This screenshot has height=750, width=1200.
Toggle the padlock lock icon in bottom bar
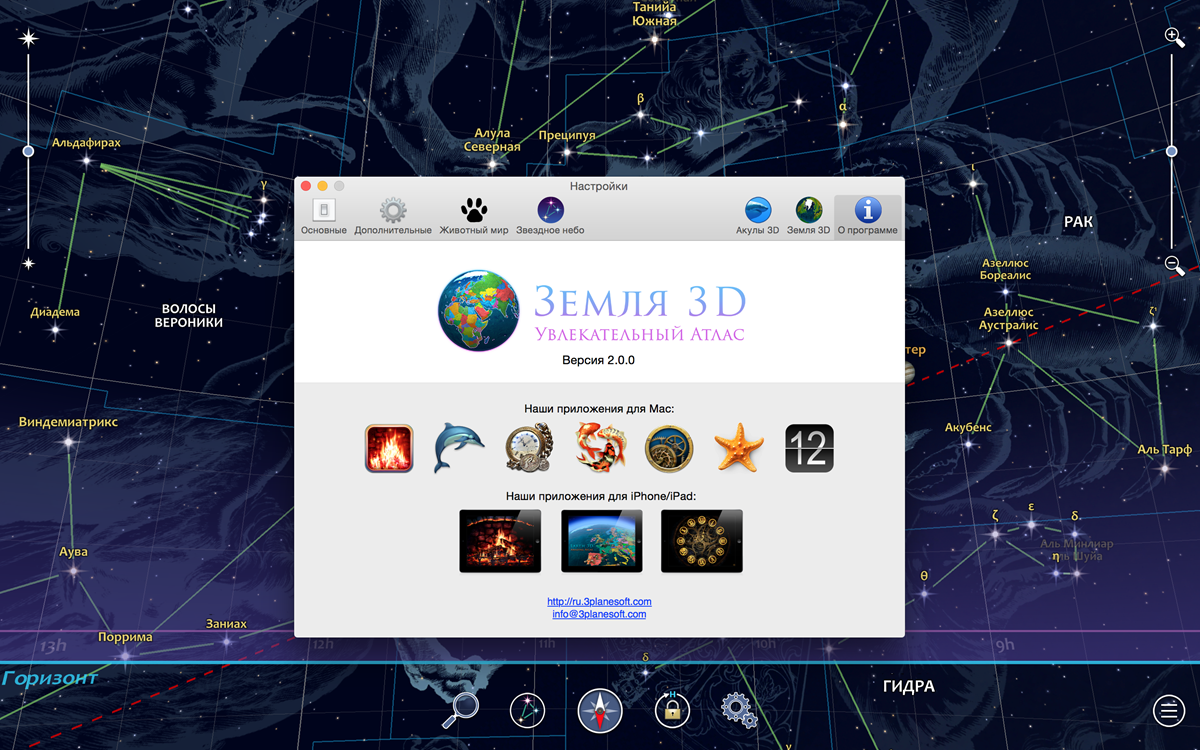tap(672, 711)
